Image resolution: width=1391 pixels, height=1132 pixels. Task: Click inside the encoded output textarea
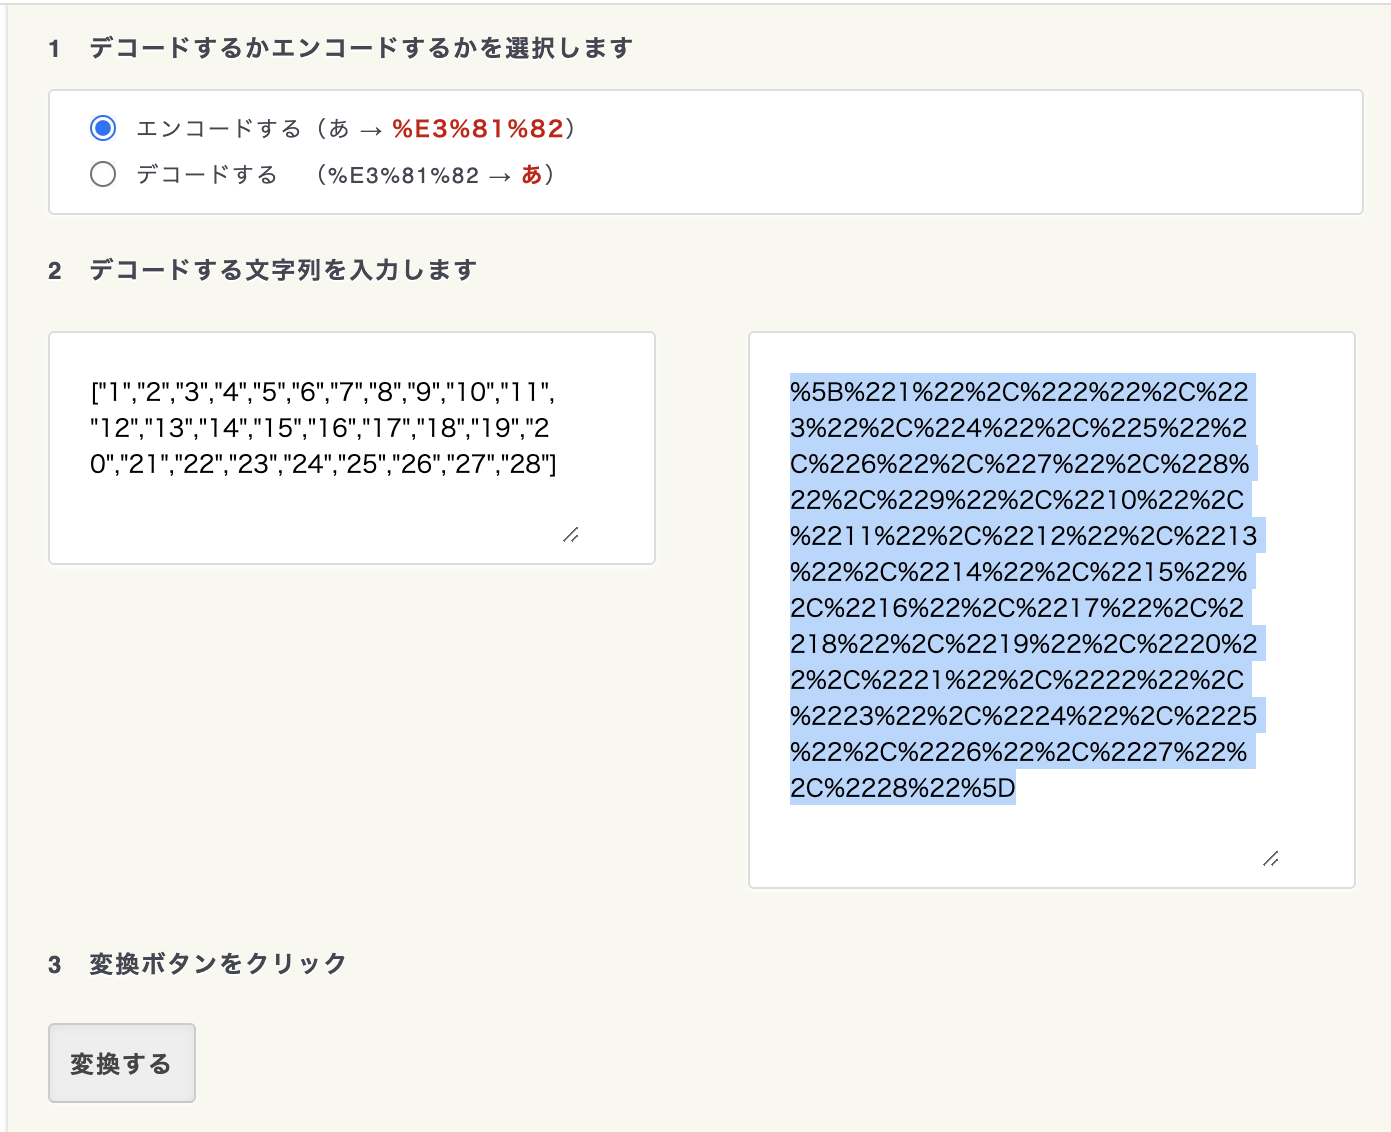(1052, 610)
